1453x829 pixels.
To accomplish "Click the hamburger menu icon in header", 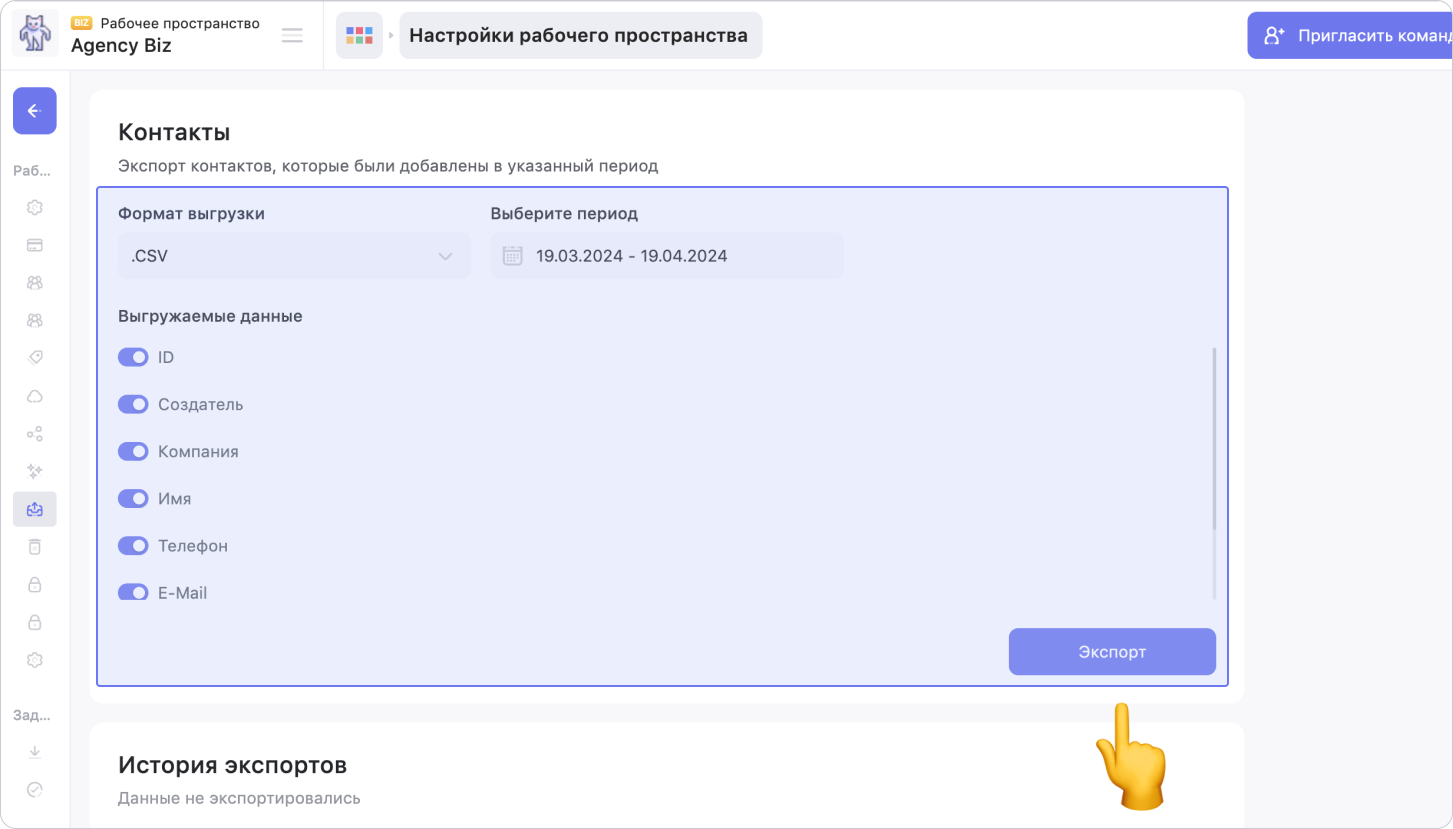I will [x=292, y=36].
